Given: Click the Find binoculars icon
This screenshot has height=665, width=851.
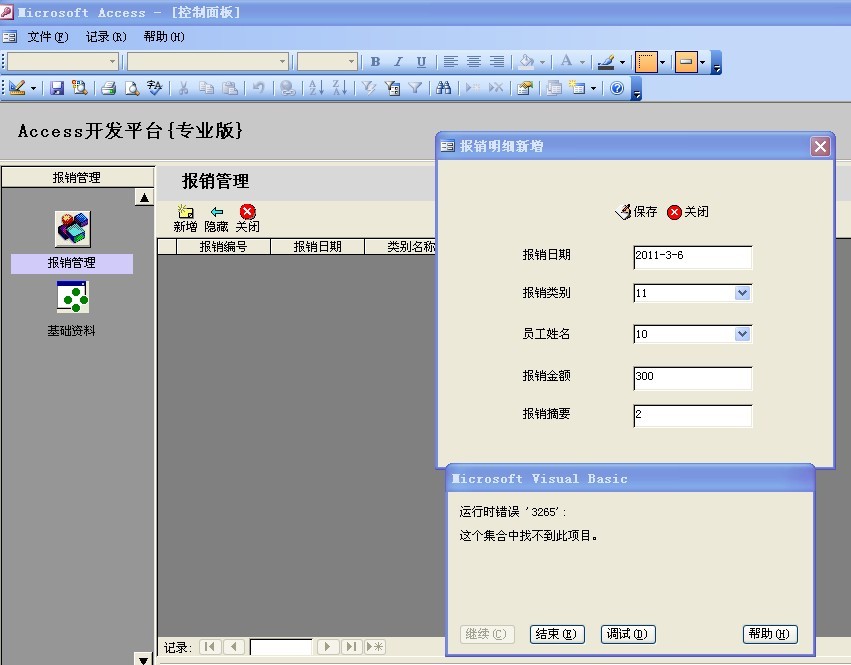Looking at the screenshot, I should coord(443,88).
